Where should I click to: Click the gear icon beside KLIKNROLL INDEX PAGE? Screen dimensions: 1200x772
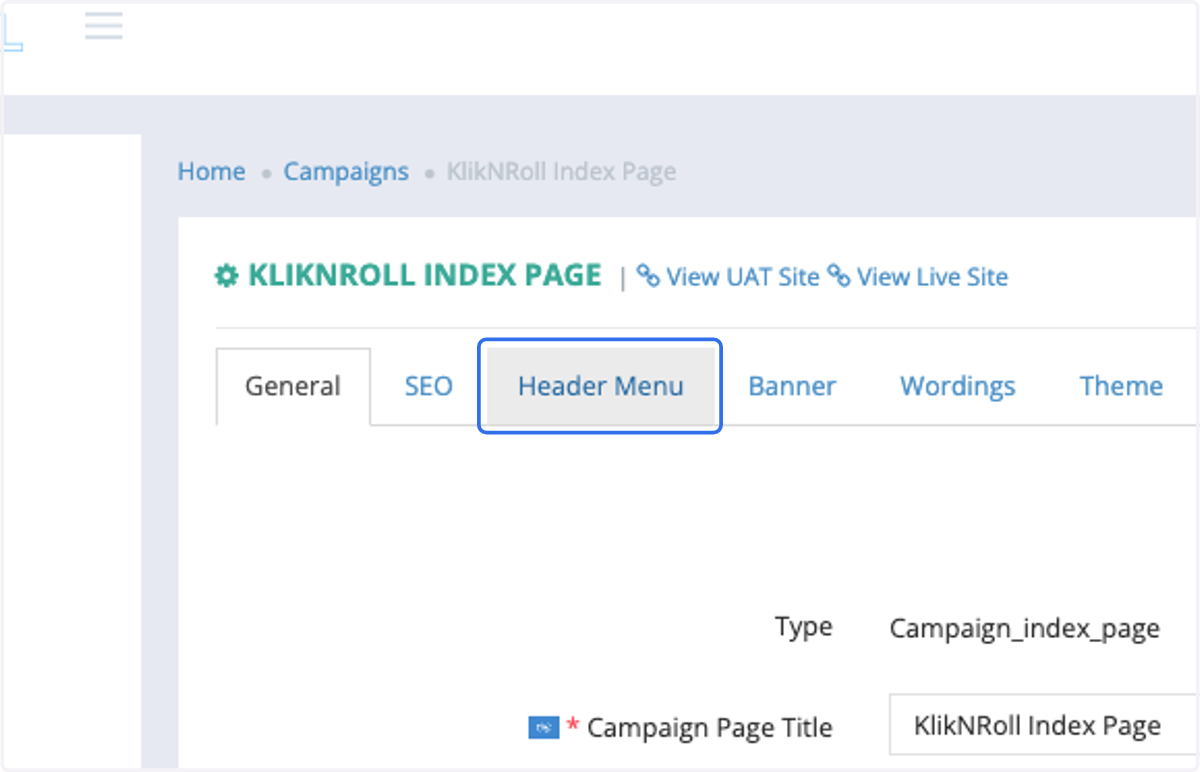click(x=227, y=276)
